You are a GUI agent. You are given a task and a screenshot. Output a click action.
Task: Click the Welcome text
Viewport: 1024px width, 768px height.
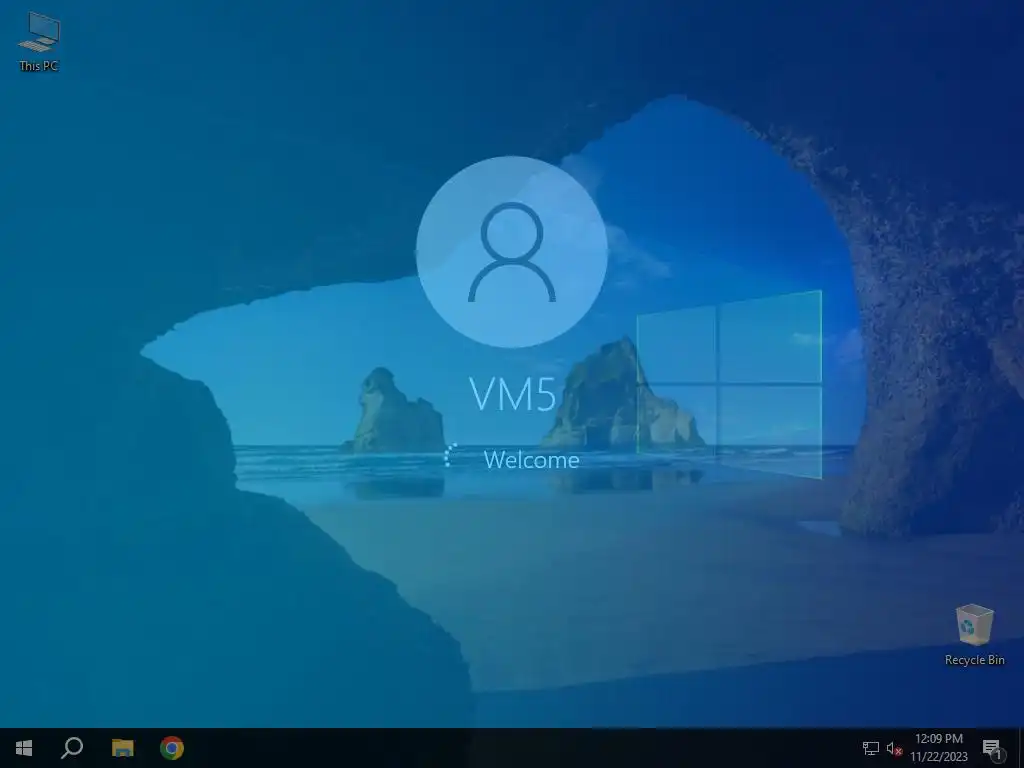tap(532, 460)
